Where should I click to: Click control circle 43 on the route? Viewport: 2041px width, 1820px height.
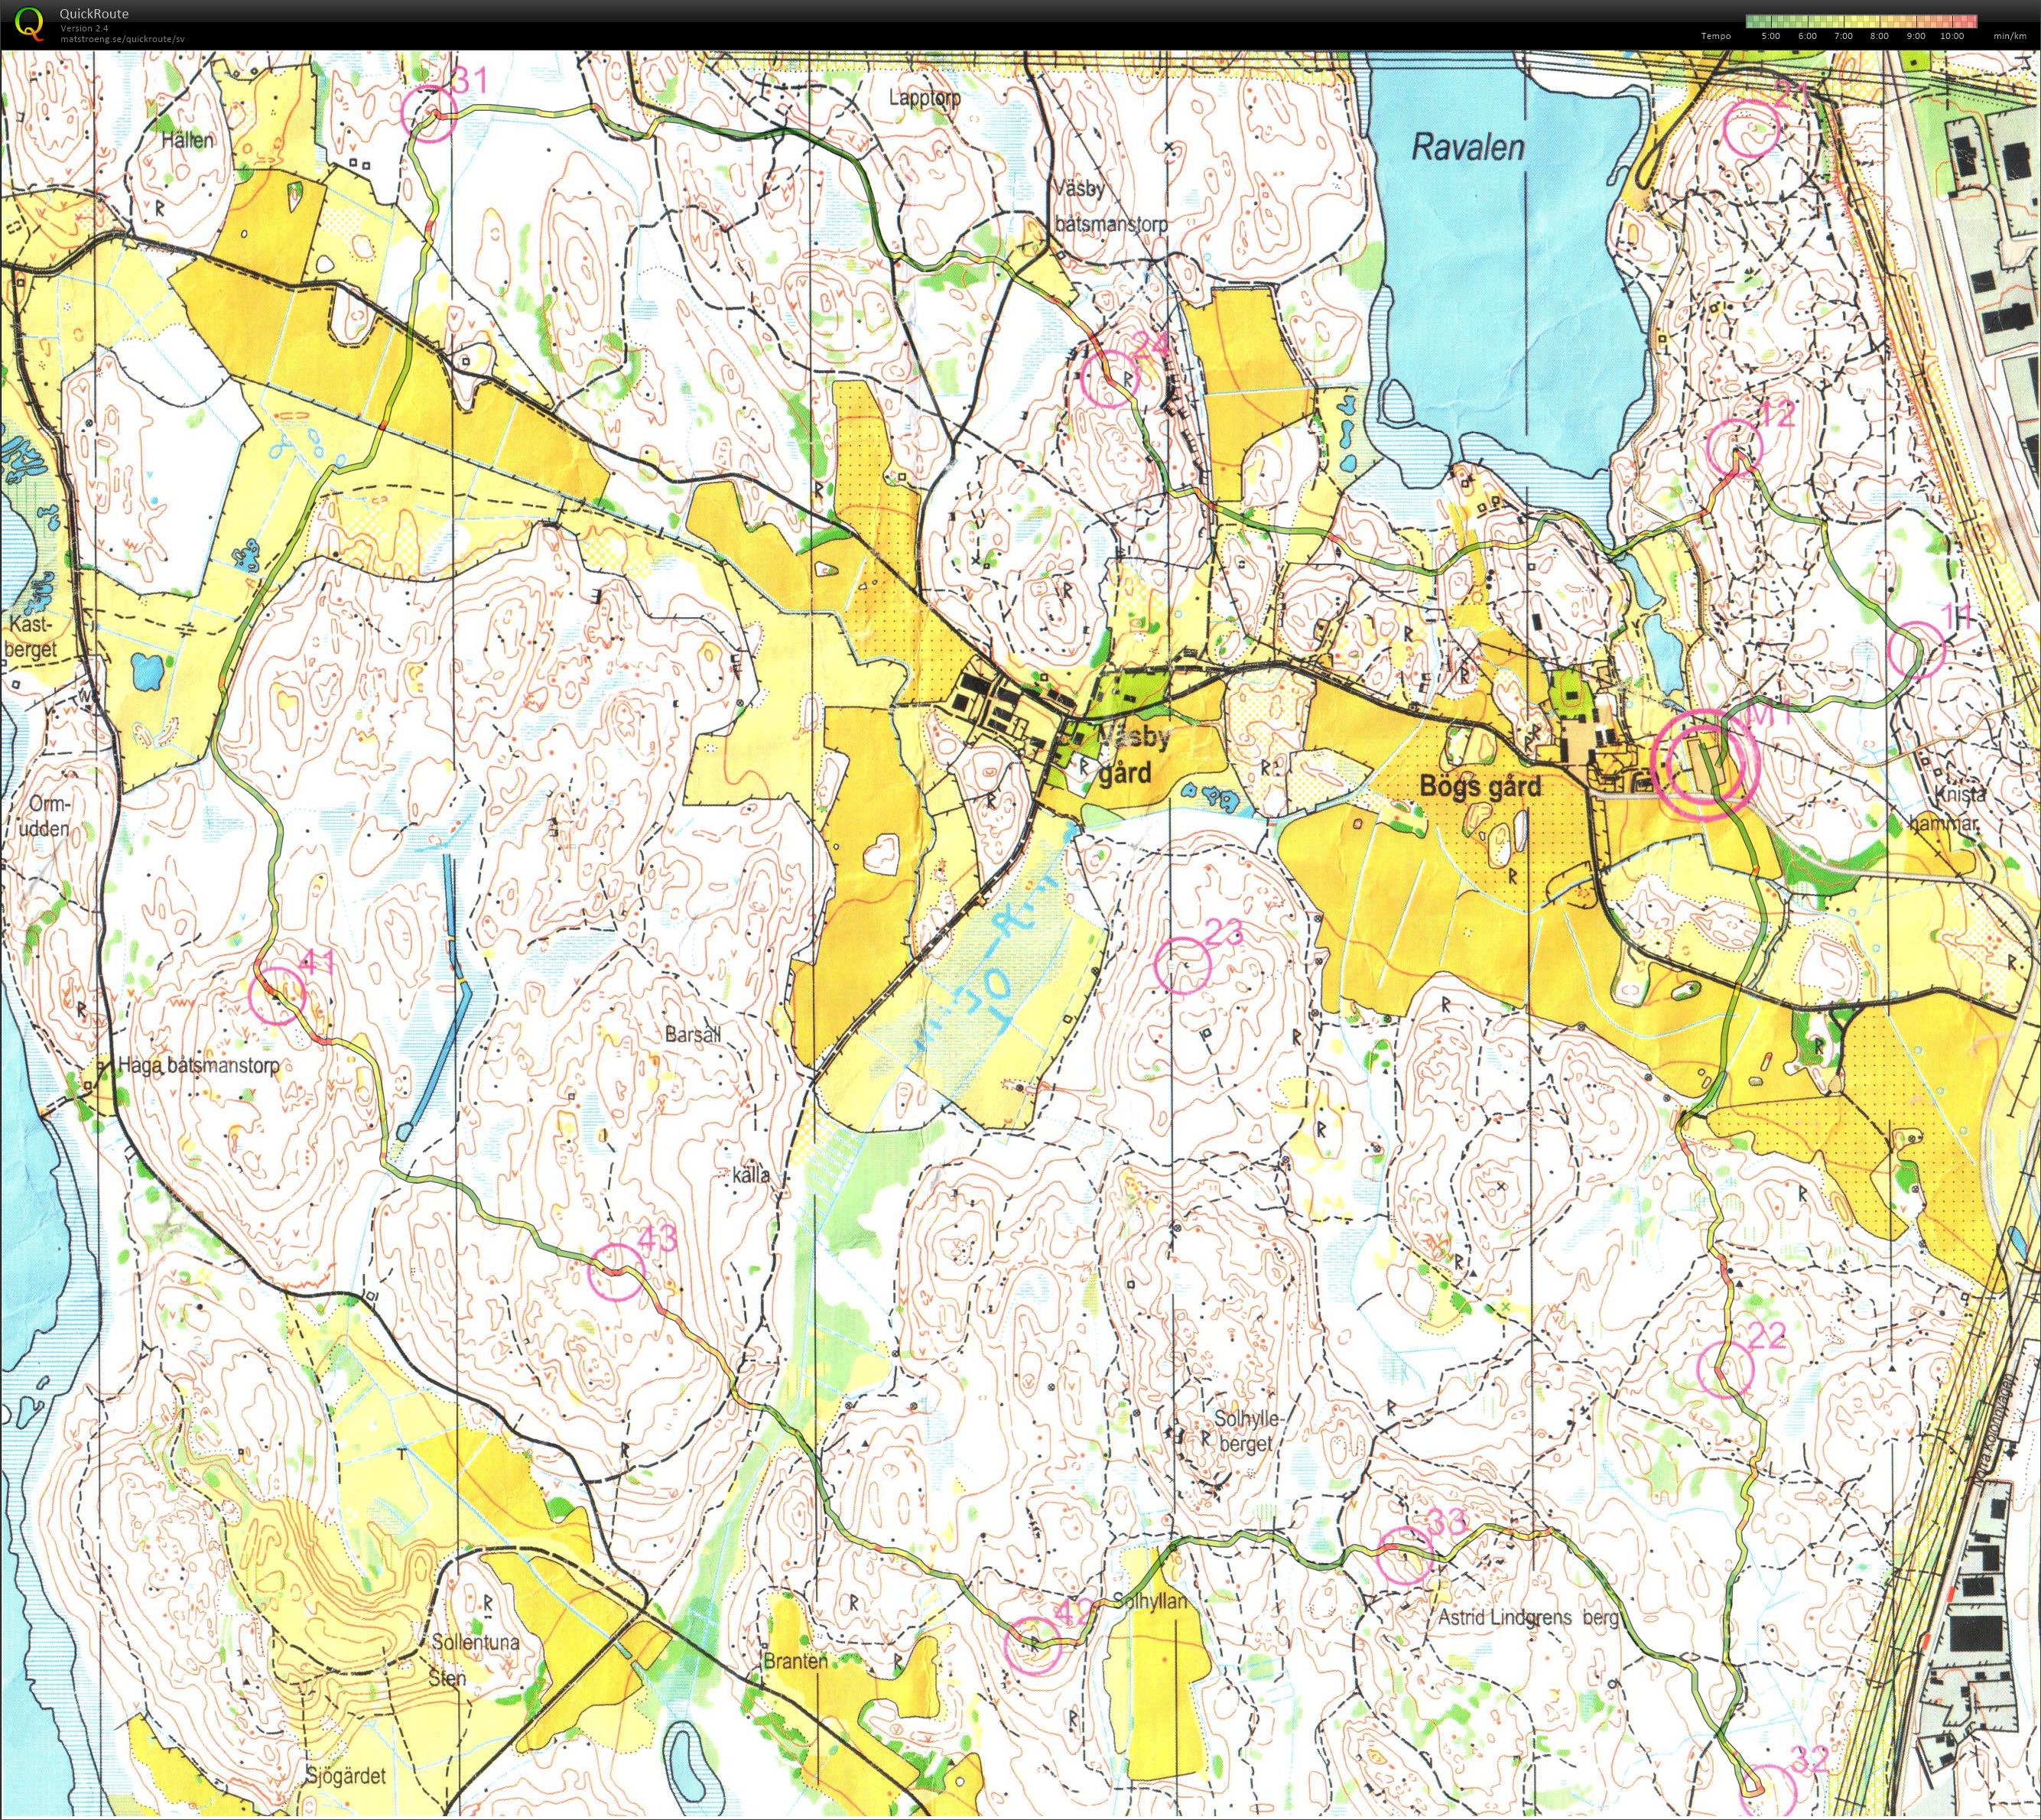coord(617,1272)
